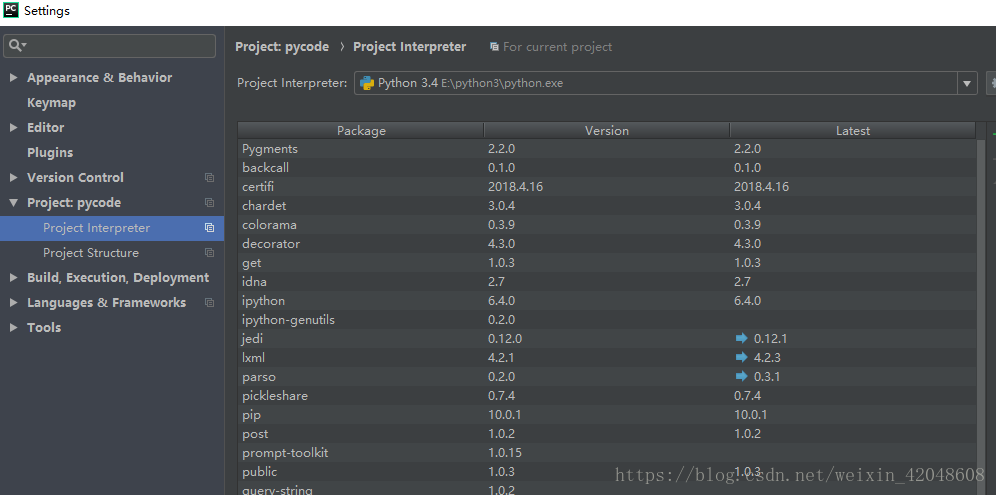Click the upgrade arrow icon for jedi

[x=741, y=339]
